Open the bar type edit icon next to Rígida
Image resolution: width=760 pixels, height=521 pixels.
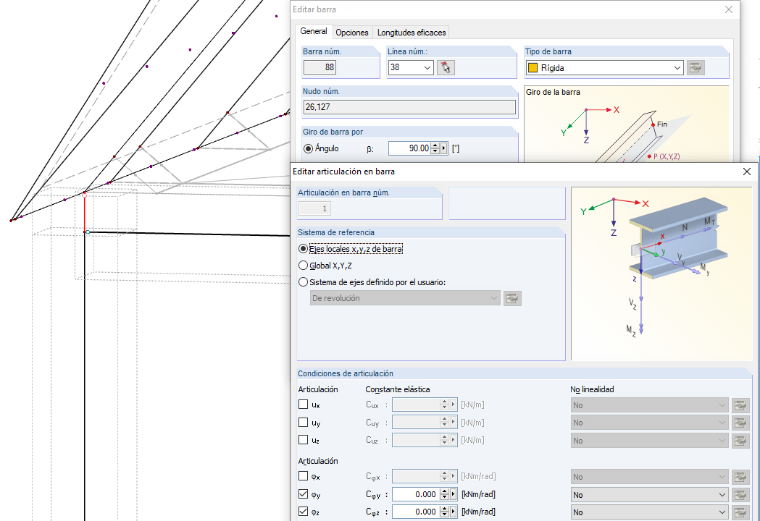coord(696,67)
